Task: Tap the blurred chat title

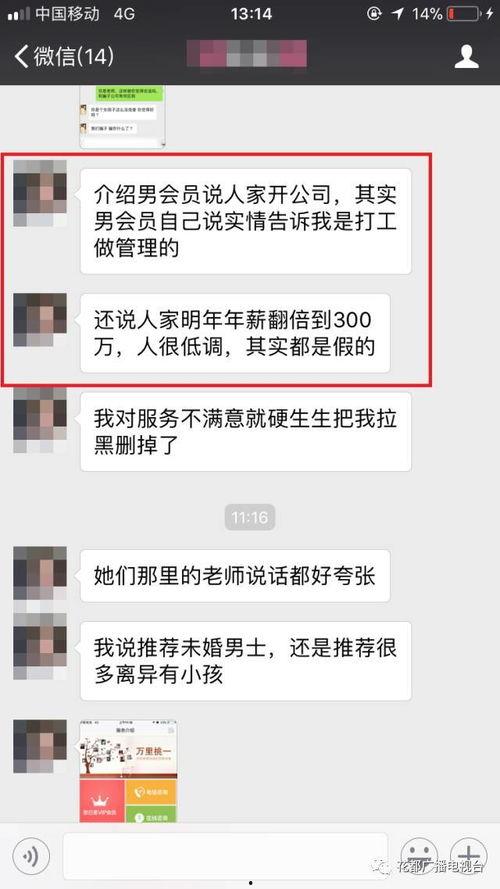Action: click(x=247, y=54)
